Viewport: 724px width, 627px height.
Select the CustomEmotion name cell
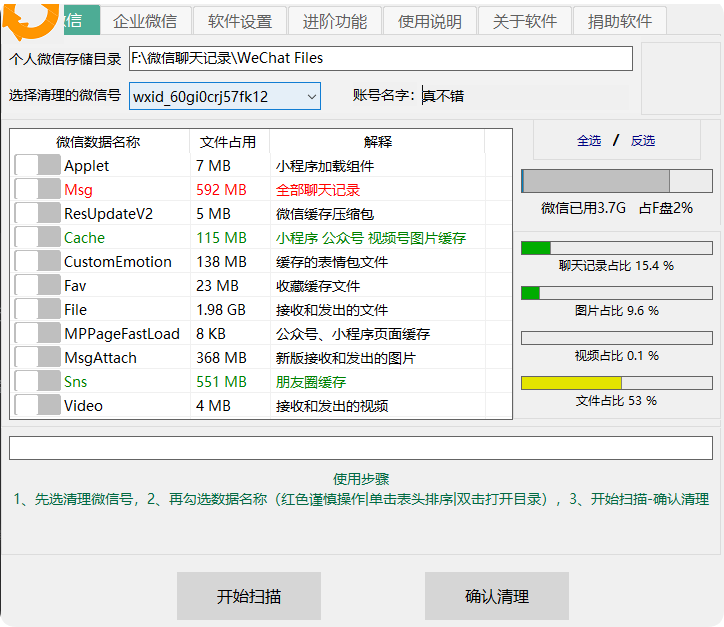(x=118, y=261)
